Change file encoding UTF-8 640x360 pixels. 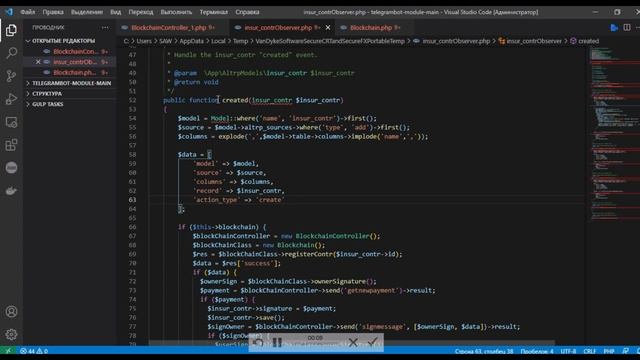click(568, 351)
